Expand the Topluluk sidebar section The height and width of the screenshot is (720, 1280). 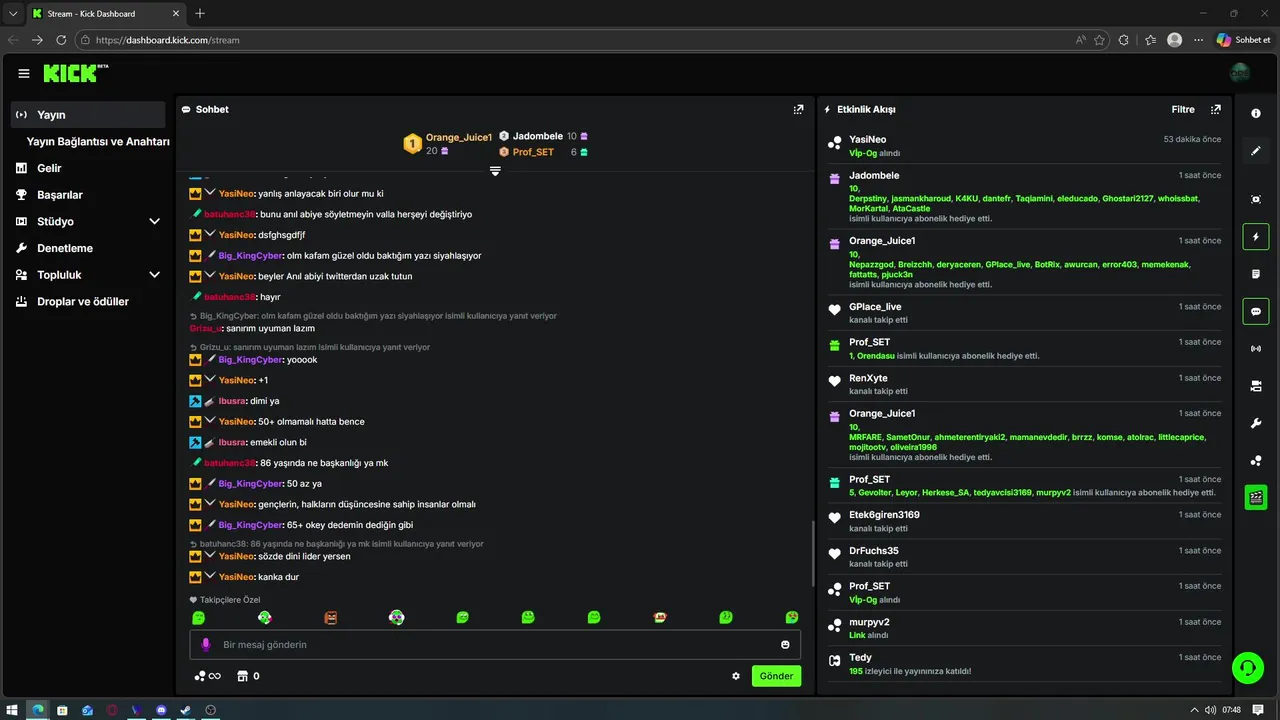click(154, 274)
